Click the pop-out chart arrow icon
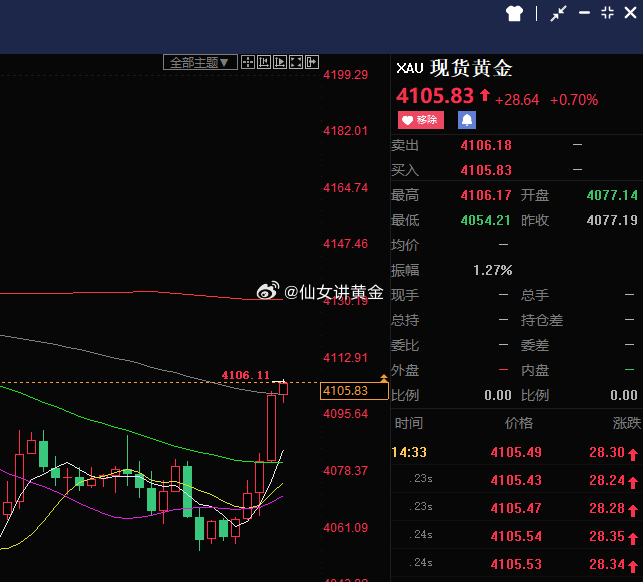643x582 pixels. [312, 62]
